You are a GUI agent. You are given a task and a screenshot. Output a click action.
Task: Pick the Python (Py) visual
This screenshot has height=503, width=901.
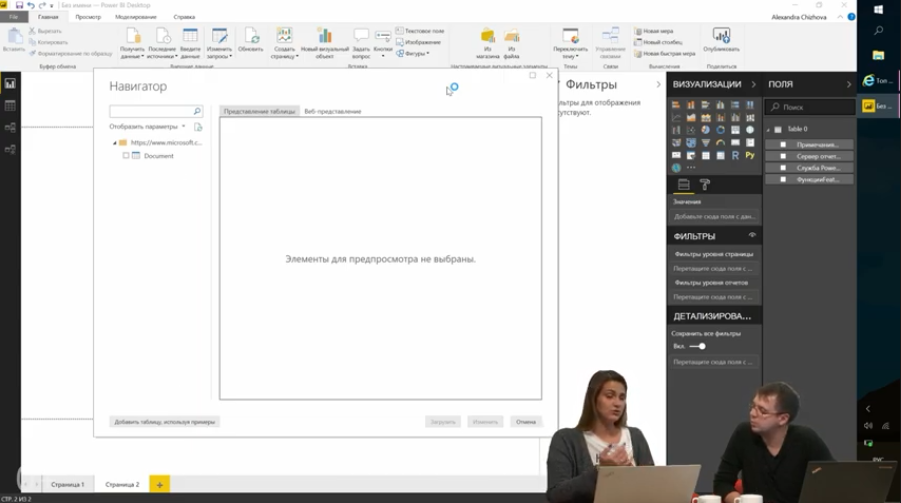click(750, 155)
